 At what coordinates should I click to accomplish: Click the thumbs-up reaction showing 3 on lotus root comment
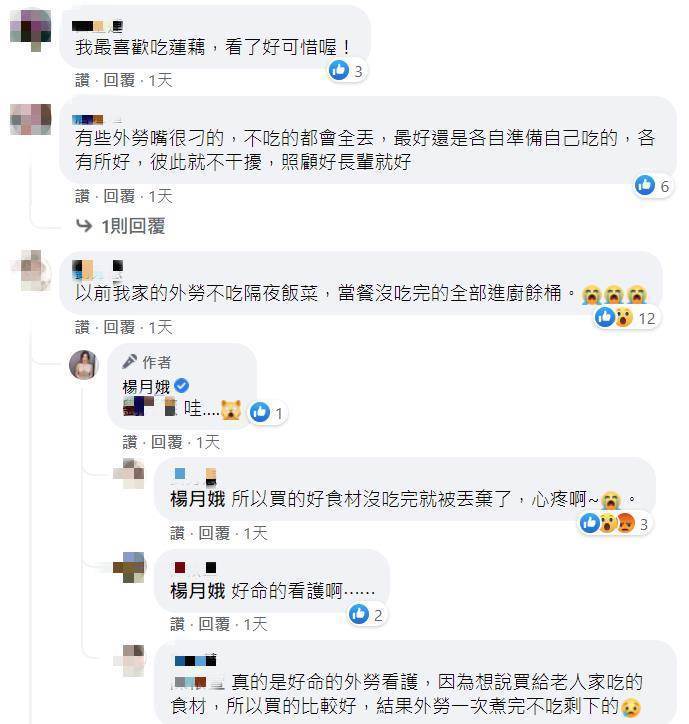(347, 71)
